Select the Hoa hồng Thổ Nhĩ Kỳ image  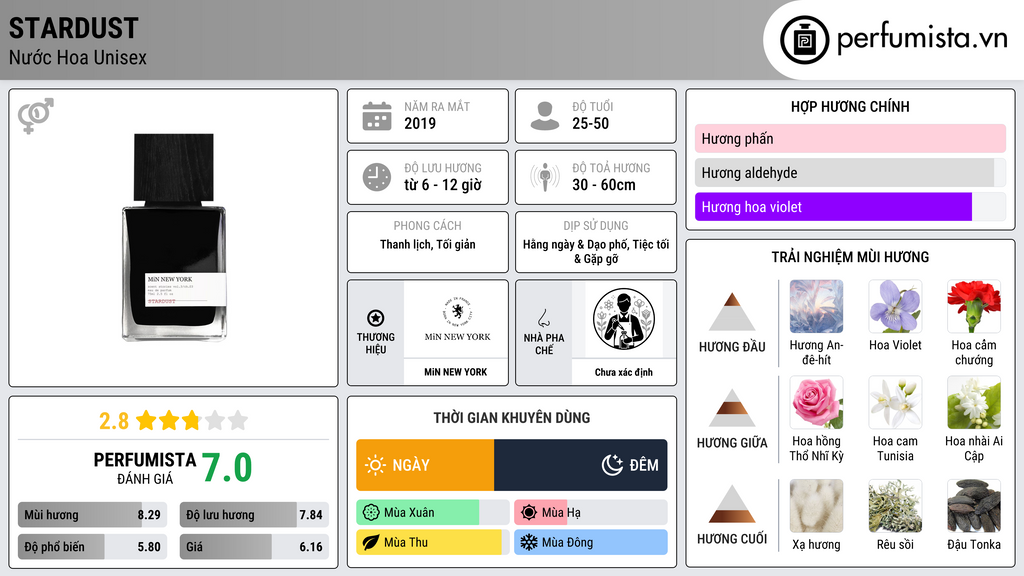pyautogui.click(x=816, y=403)
